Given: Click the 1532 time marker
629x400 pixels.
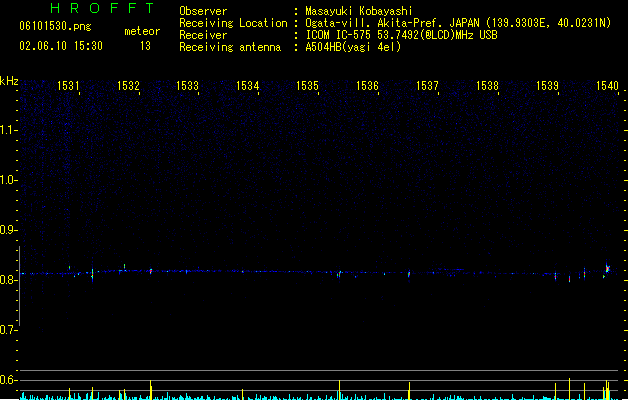Looking at the screenshot, I should [128, 86].
